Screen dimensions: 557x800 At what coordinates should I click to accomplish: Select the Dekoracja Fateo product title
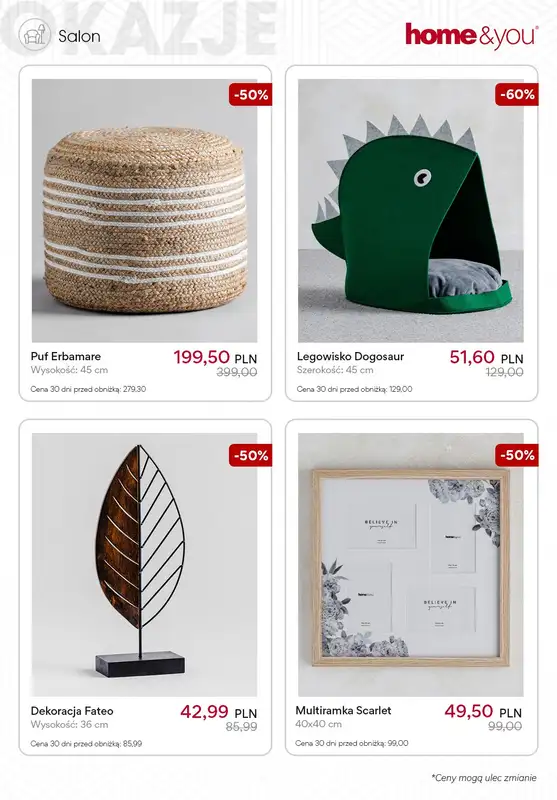[x=72, y=711]
